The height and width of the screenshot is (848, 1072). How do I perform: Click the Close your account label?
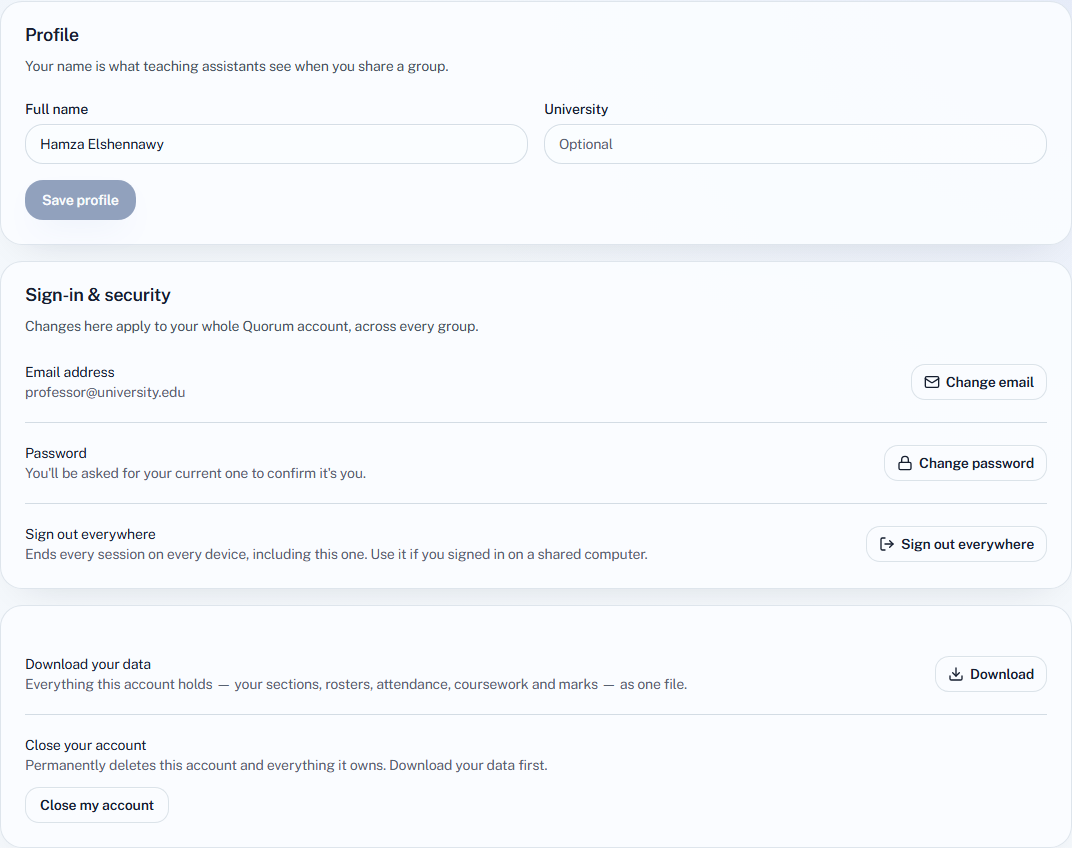[x=85, y=745]
